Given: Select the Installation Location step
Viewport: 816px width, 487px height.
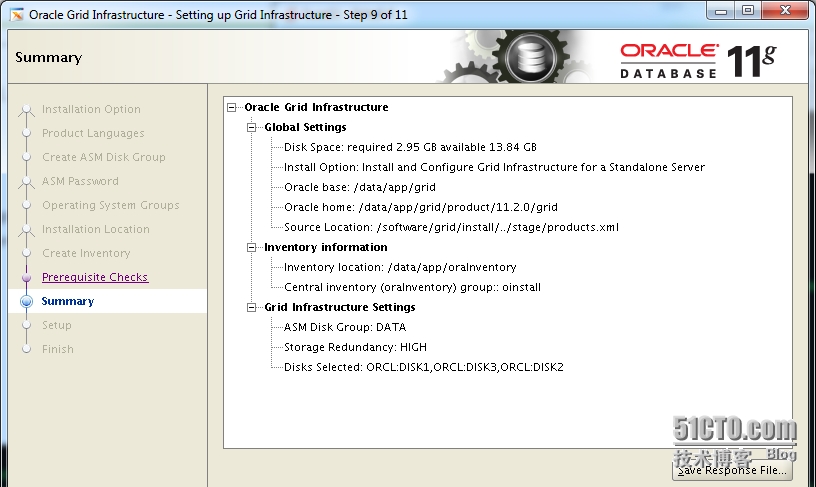Looking at the screenshot, I should tap(96, 229).
